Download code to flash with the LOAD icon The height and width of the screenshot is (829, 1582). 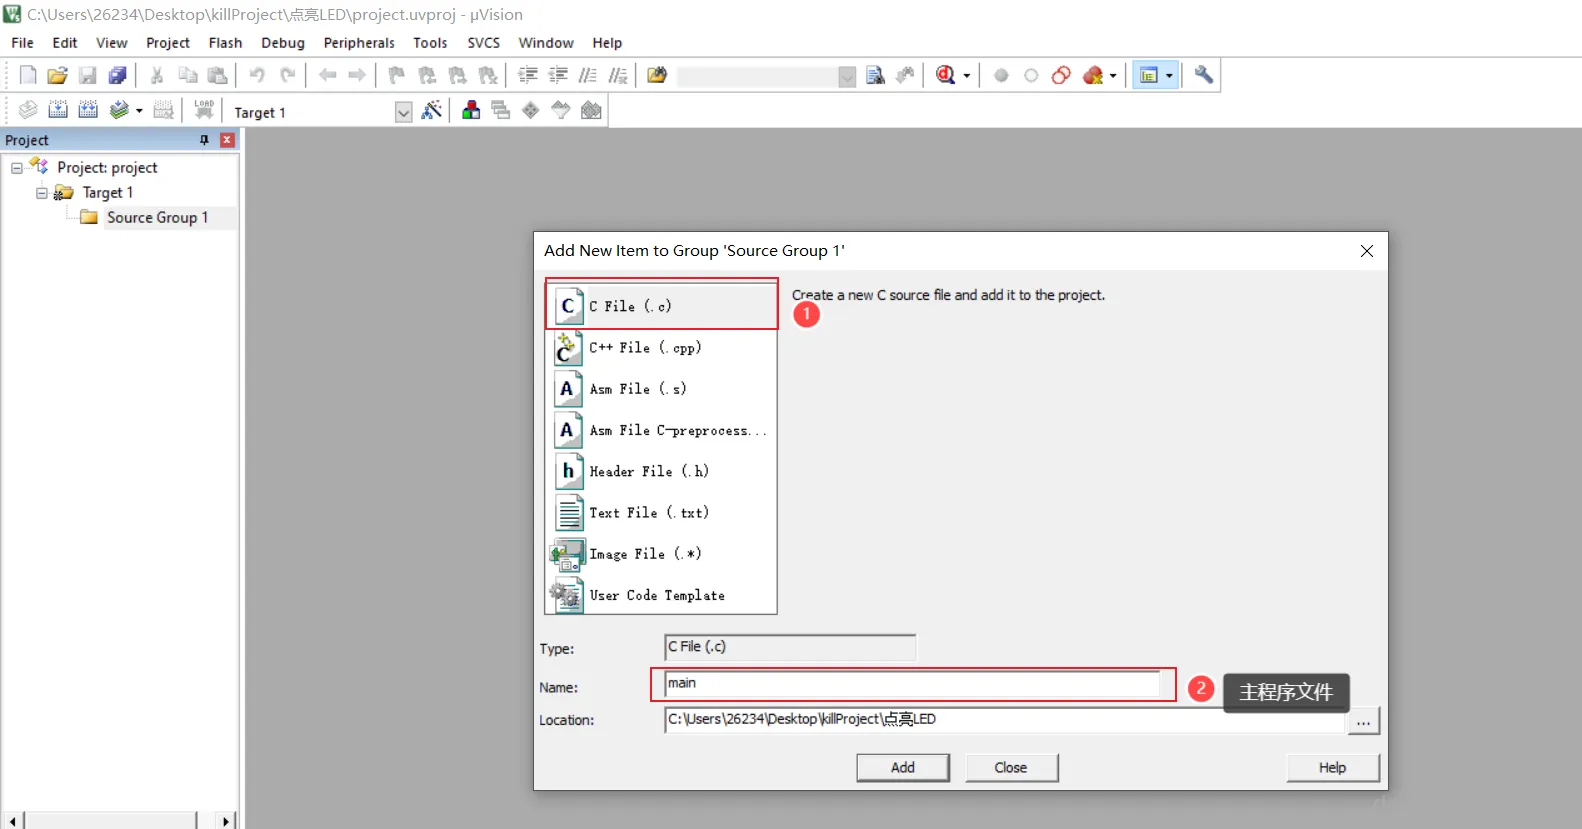point(204,110)
